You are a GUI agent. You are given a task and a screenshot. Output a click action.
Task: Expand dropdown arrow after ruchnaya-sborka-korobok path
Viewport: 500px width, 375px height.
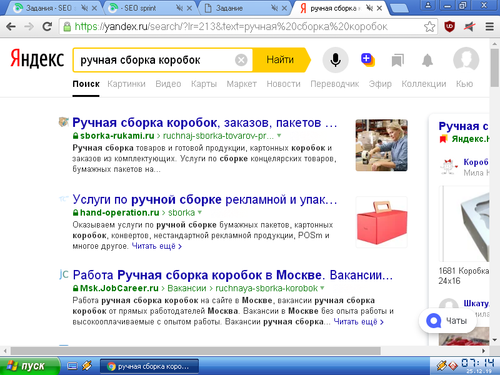click(x=322, y=287)
